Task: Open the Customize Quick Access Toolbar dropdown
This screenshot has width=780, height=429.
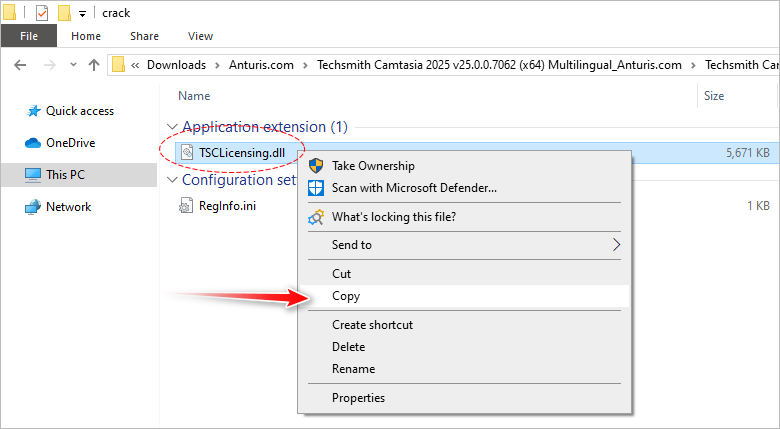Action: point(82,14)
